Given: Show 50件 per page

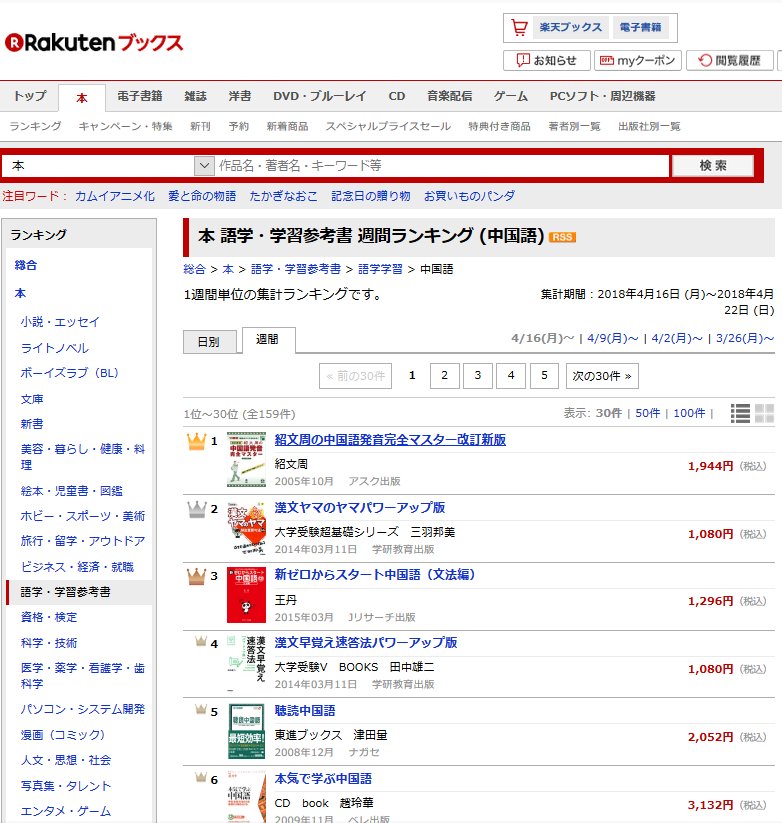Looking at the screenshot, I should coord(648,414).
